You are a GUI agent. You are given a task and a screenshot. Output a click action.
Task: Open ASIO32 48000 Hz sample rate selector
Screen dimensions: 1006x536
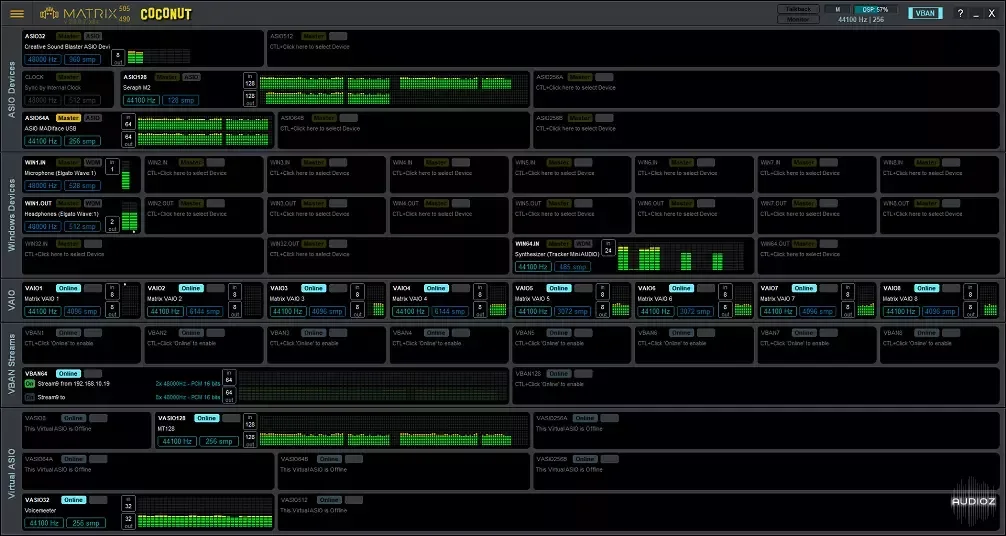(43, 59)
